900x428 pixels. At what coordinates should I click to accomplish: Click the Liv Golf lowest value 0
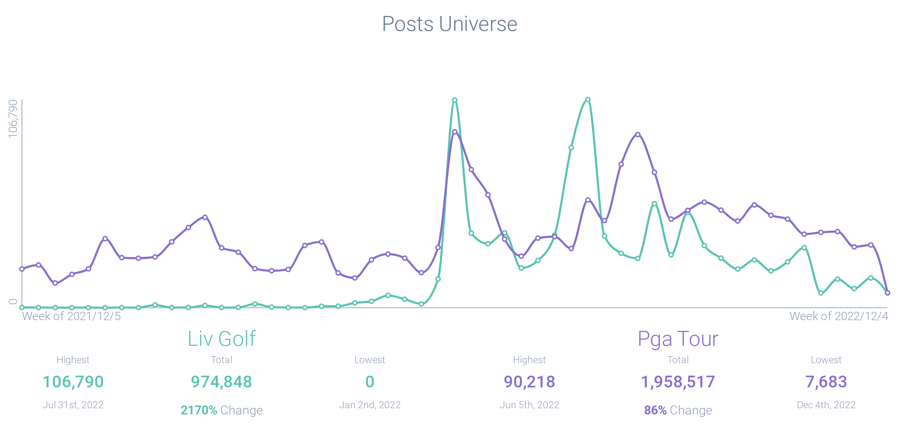pos(370,381)
